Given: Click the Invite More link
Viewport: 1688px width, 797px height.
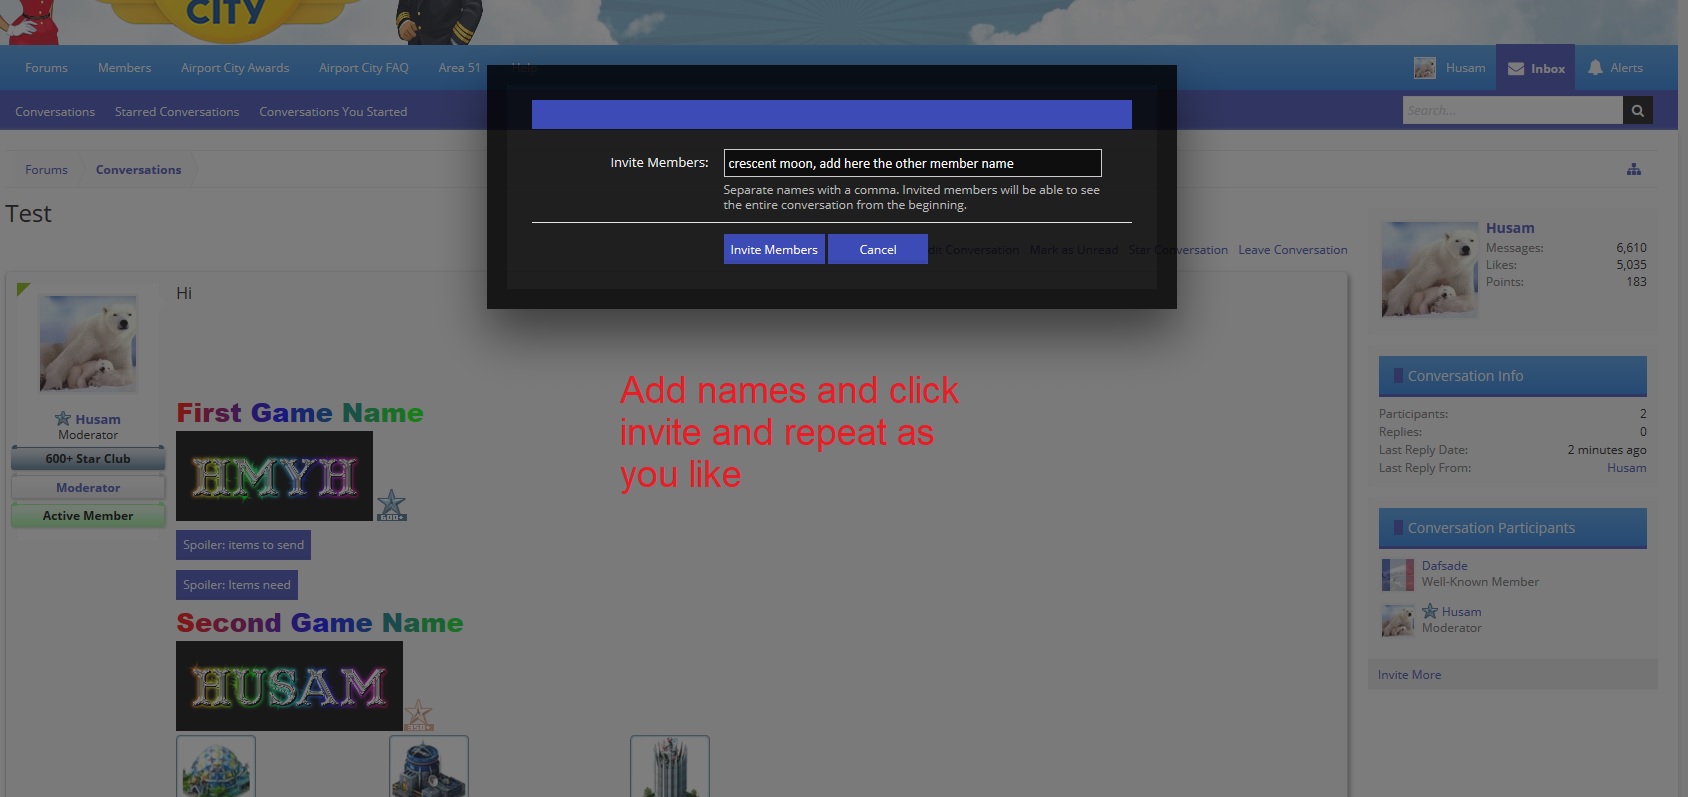Looking at the screenshot, I should [x=1410, y=675].
